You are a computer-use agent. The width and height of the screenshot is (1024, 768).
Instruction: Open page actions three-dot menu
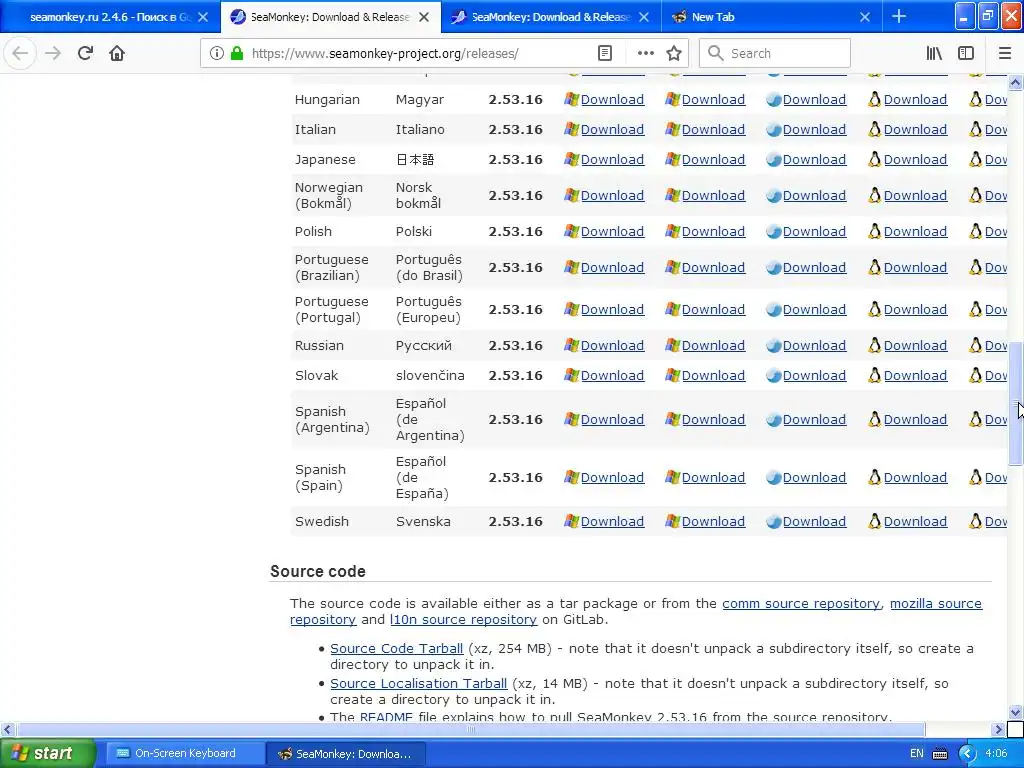click(x=645, y=54)
